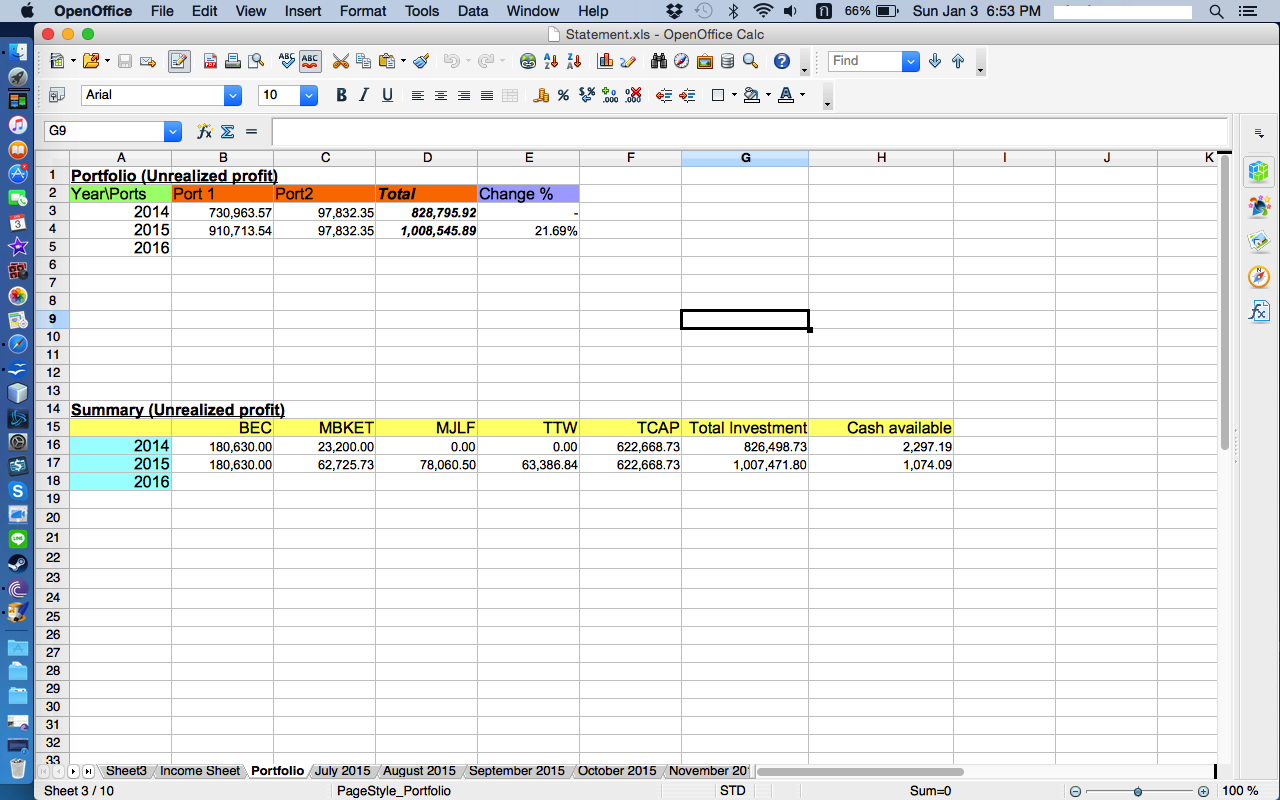The width and height of the screenshot is (1280, 800).
Task: Toggle Underline formatting
Action: 387,95
